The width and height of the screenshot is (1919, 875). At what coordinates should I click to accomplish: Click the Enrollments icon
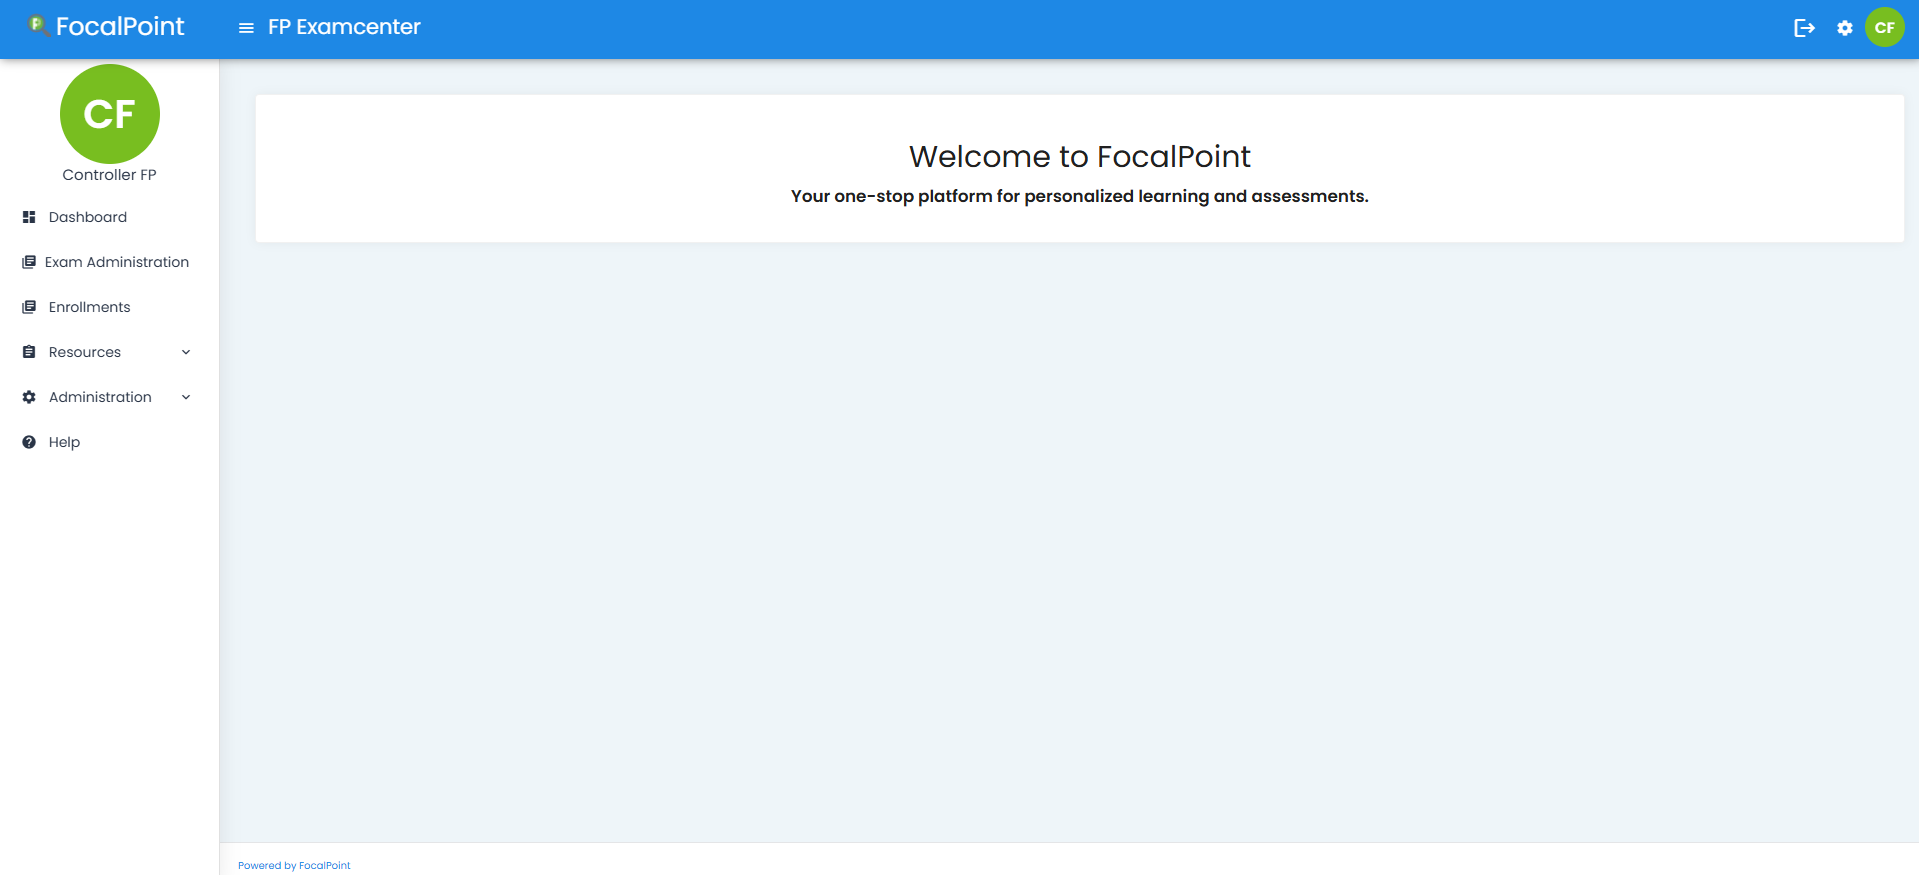(29, 307)
